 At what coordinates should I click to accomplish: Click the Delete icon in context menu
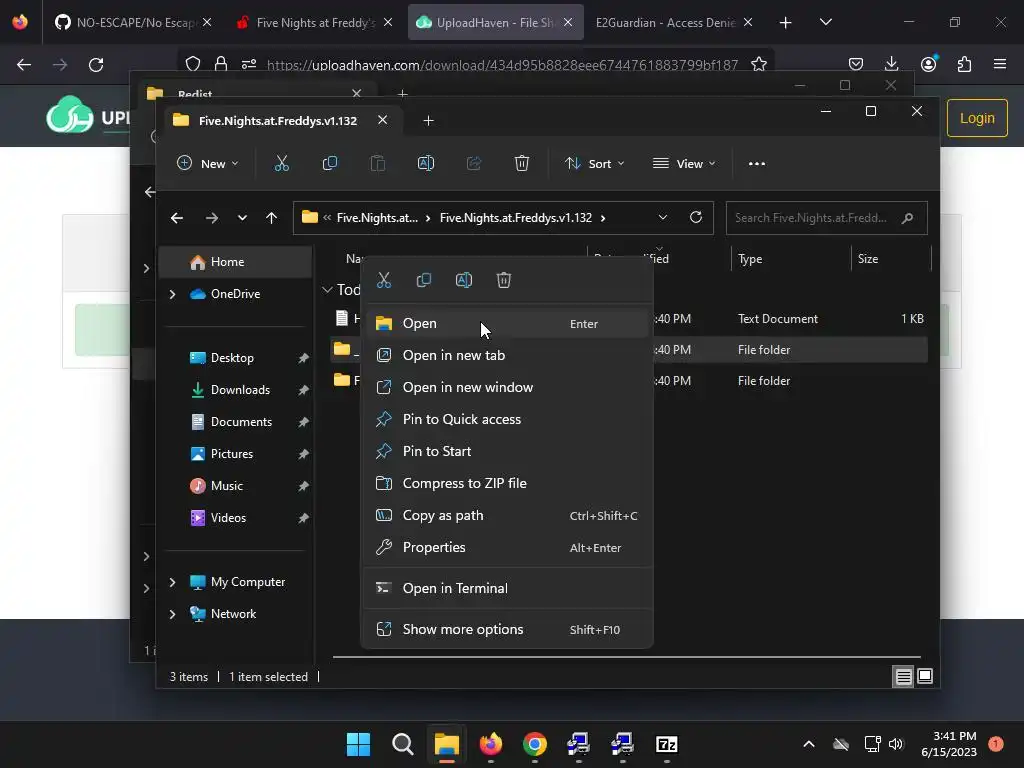(504, 280)
